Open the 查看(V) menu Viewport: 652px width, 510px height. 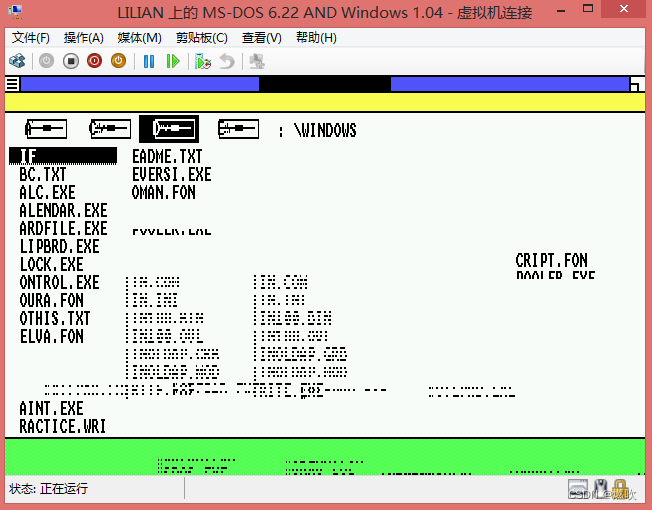click(262, 38)
